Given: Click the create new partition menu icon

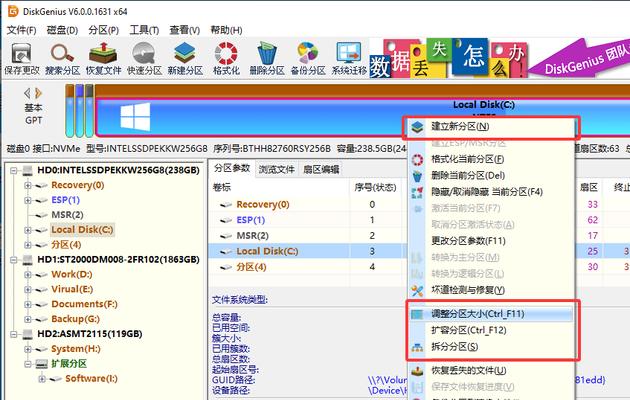Looking at the screenshot, I should click(417, 127).
